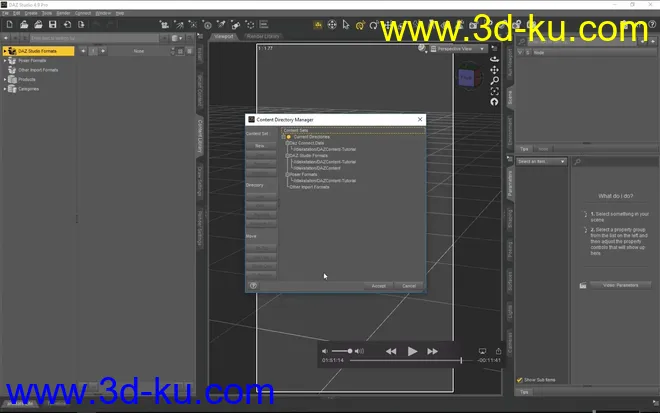
Task: Click the viewport pan camera icon
Action: [493, 69]
